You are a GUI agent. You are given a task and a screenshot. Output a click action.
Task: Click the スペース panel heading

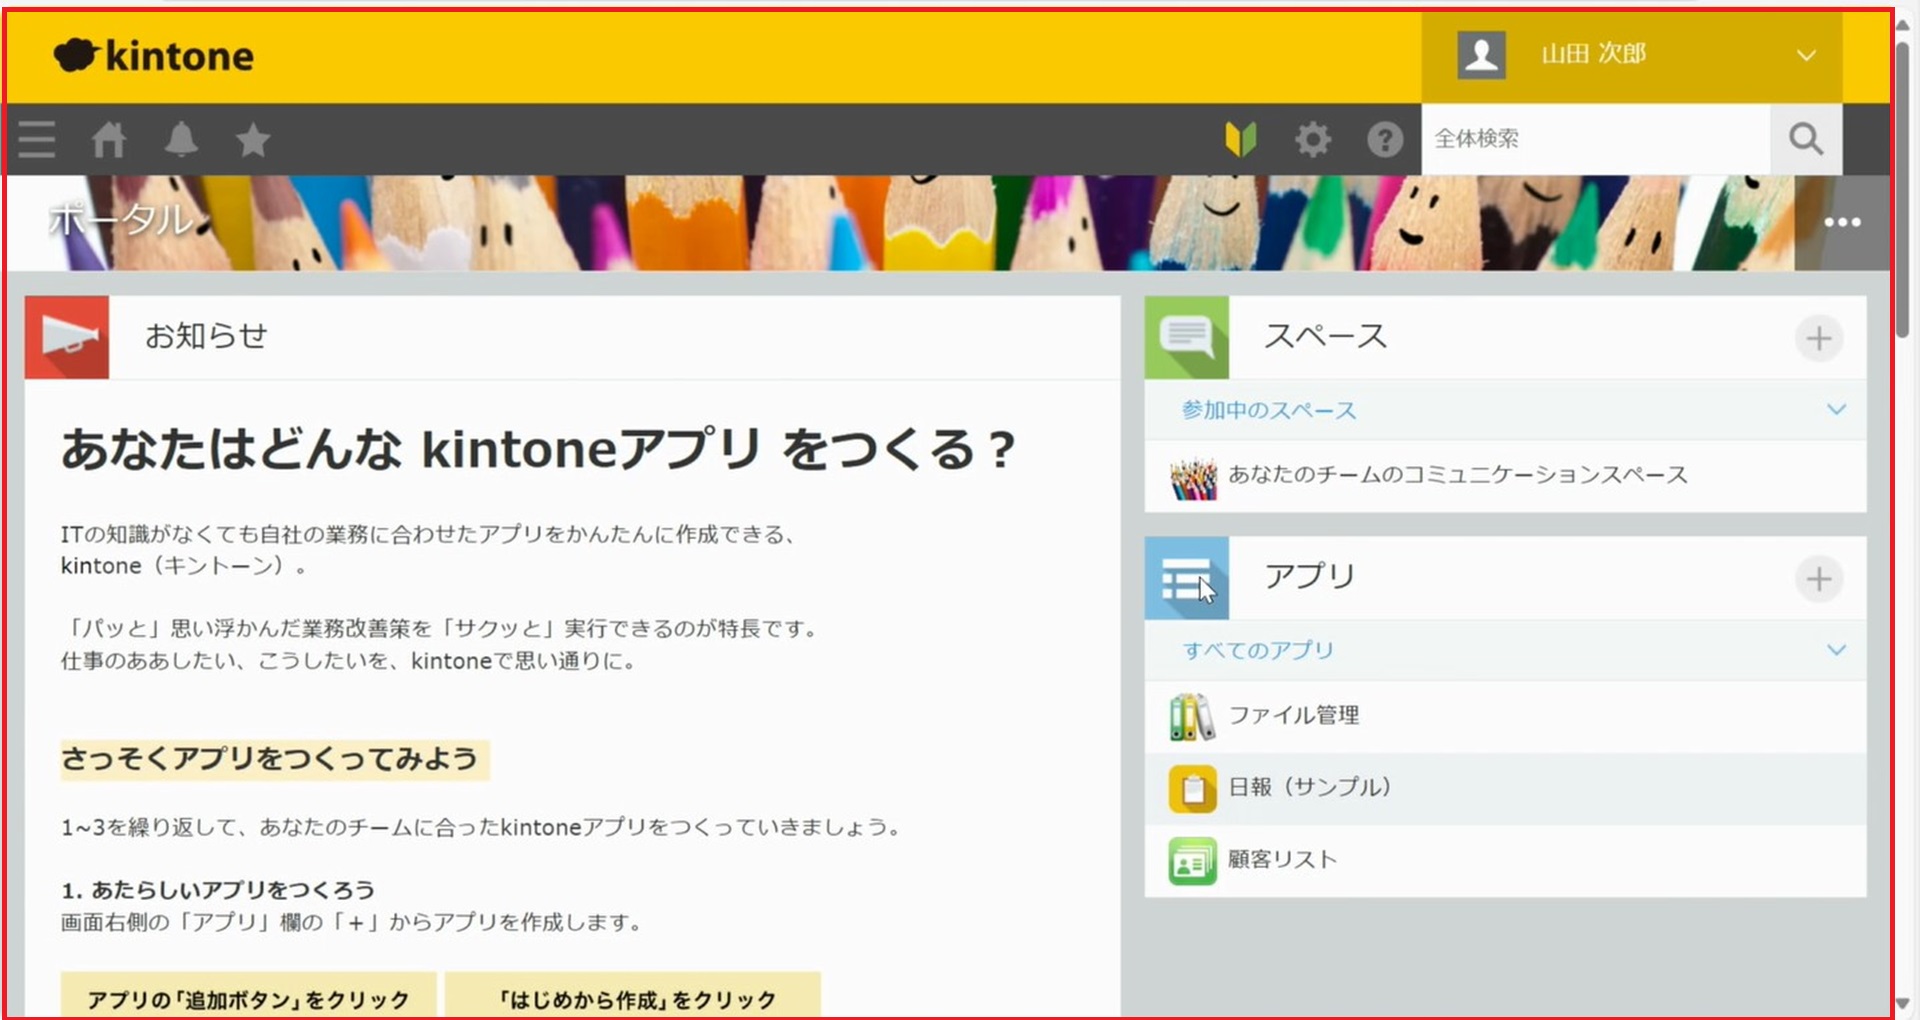(x=1326, y=337)
